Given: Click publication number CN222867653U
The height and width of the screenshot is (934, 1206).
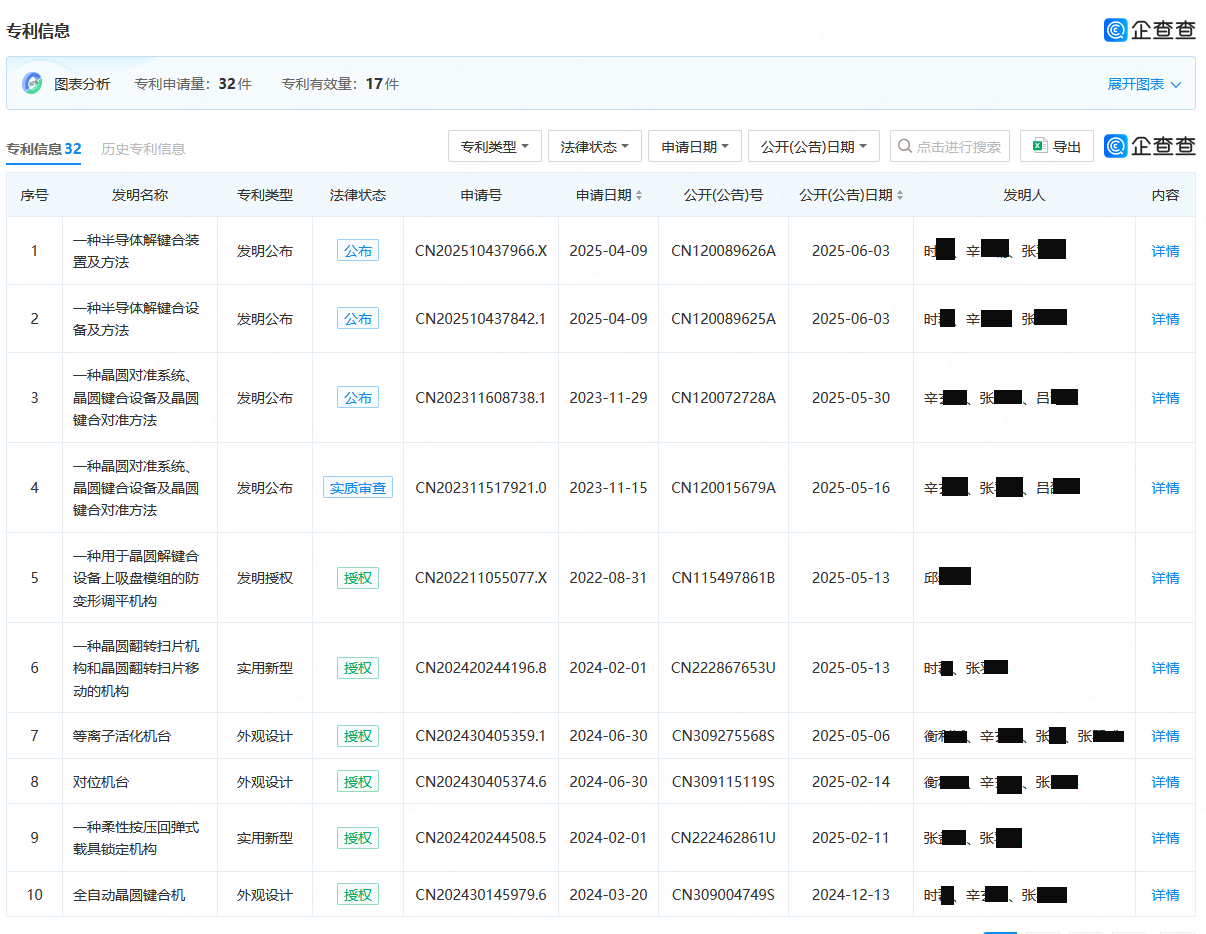Looking at the screenshot, I should [x=723, y=668].
